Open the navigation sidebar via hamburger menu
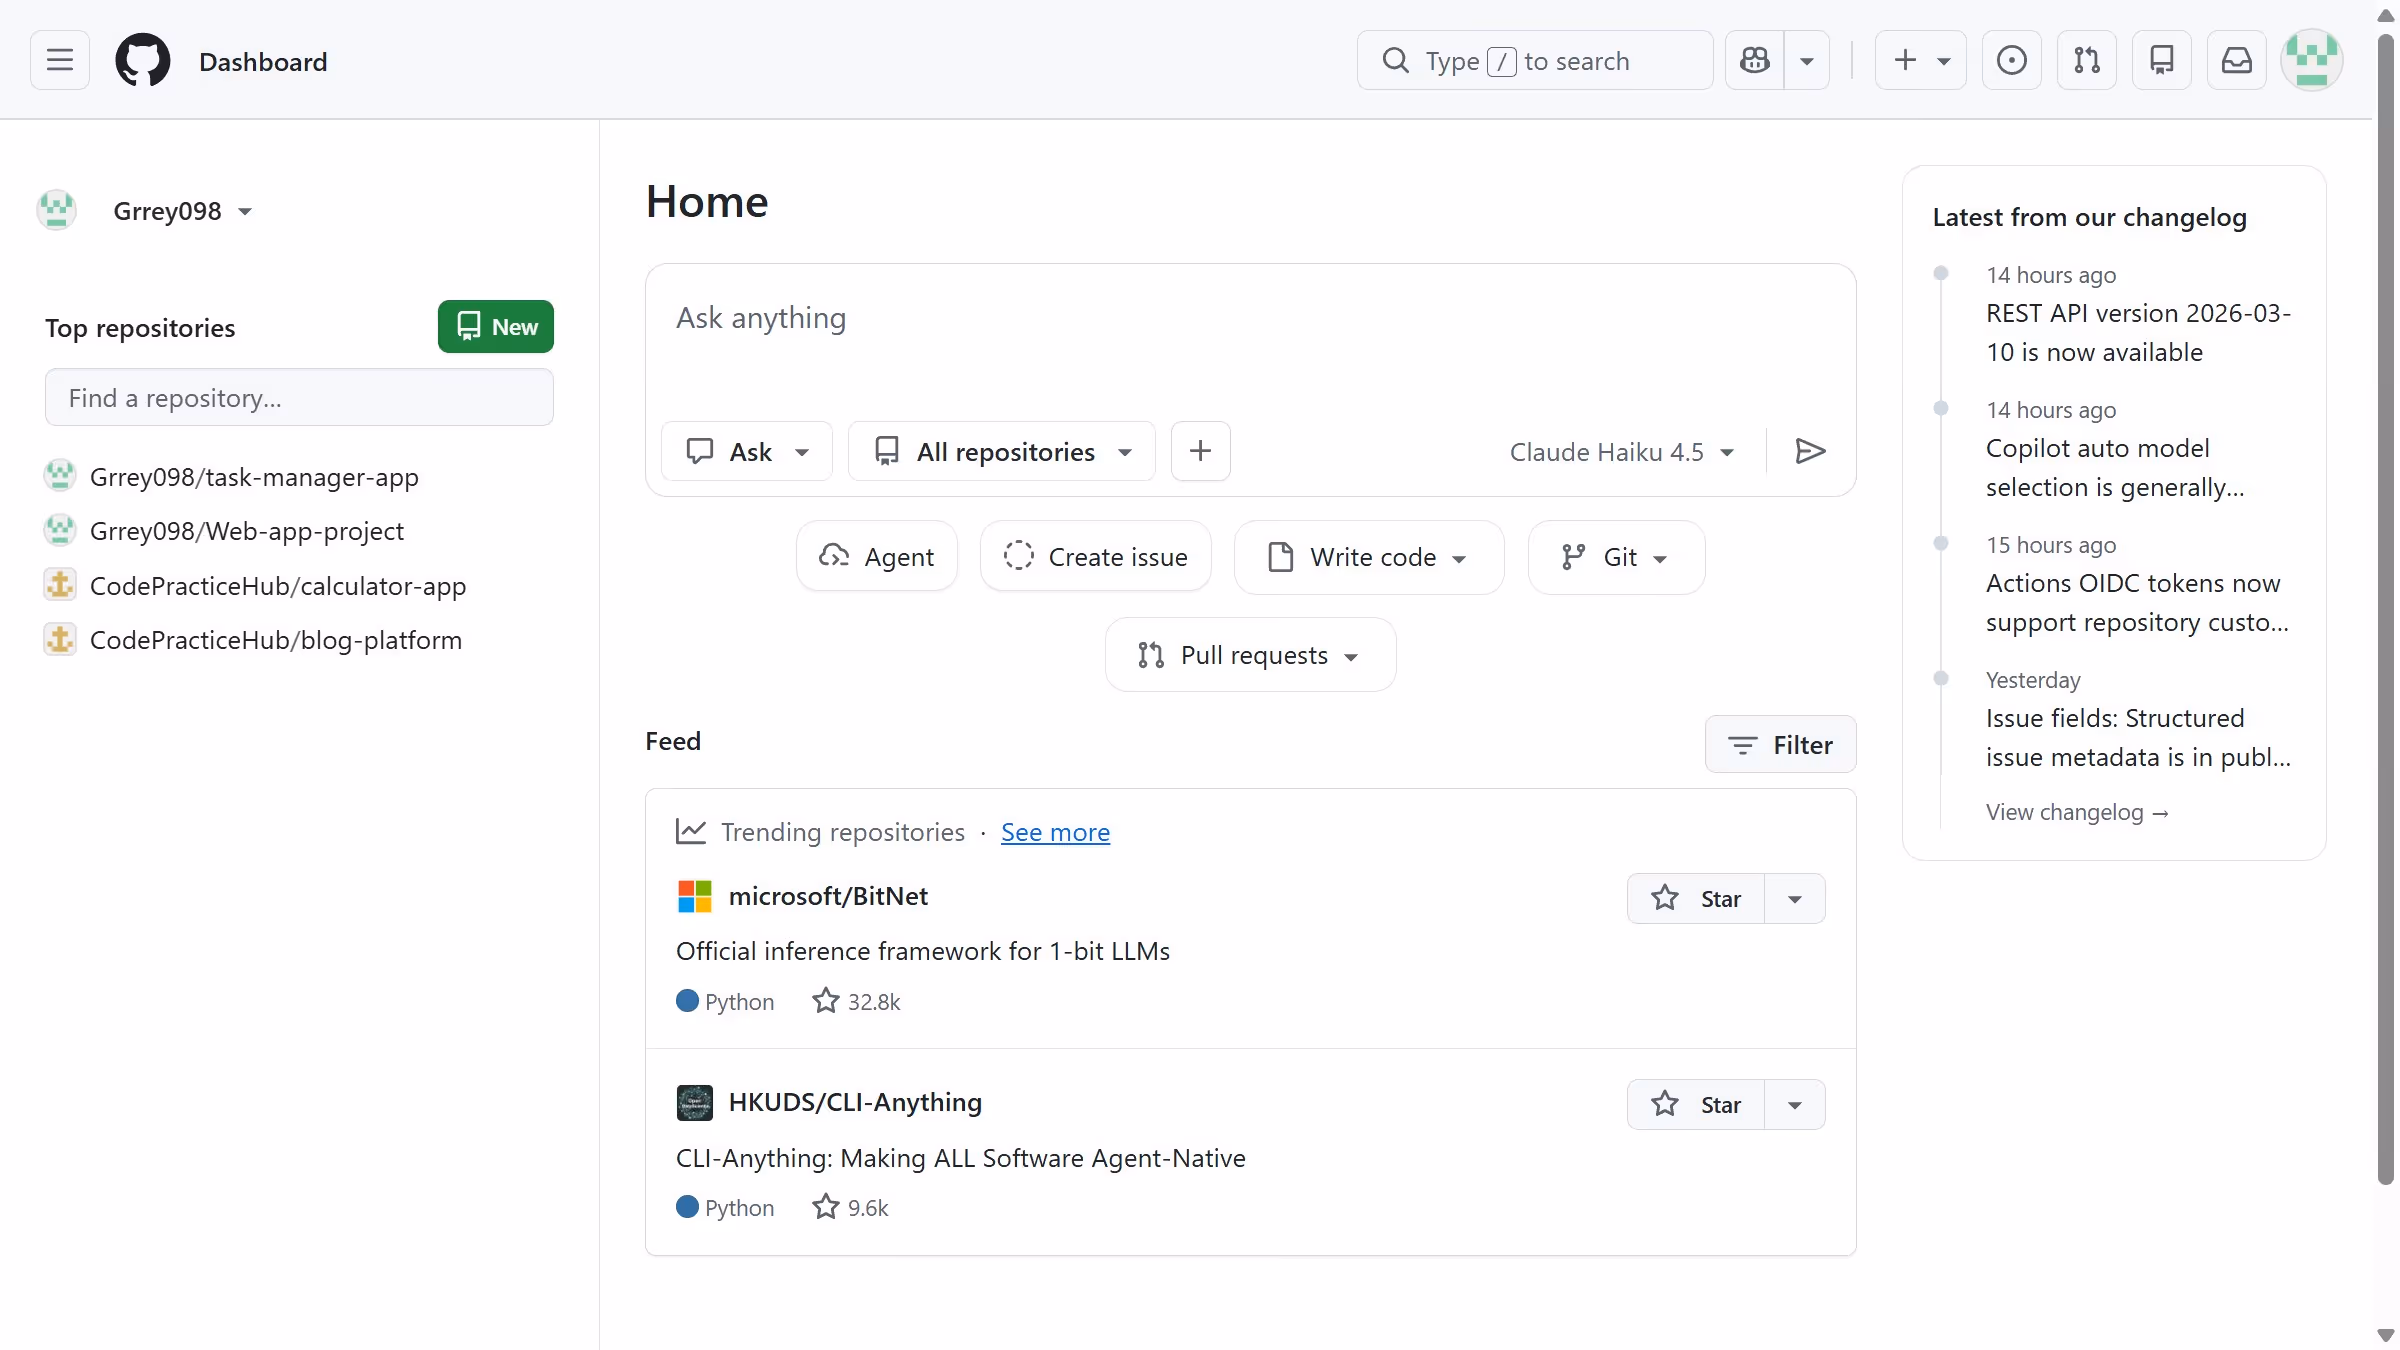 coord(58,60)
